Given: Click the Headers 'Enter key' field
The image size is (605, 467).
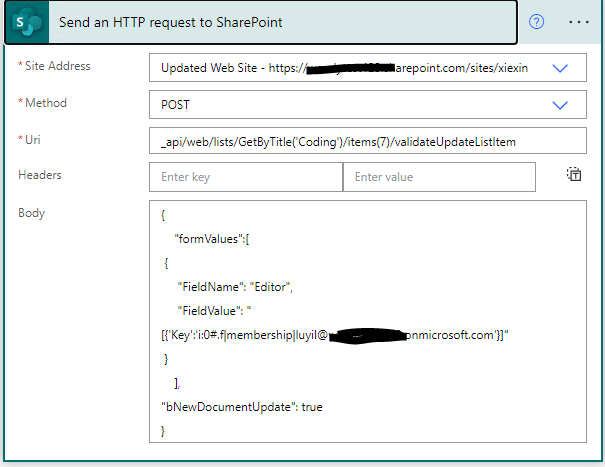Looking at the screenshot, I should pos(246,177).
